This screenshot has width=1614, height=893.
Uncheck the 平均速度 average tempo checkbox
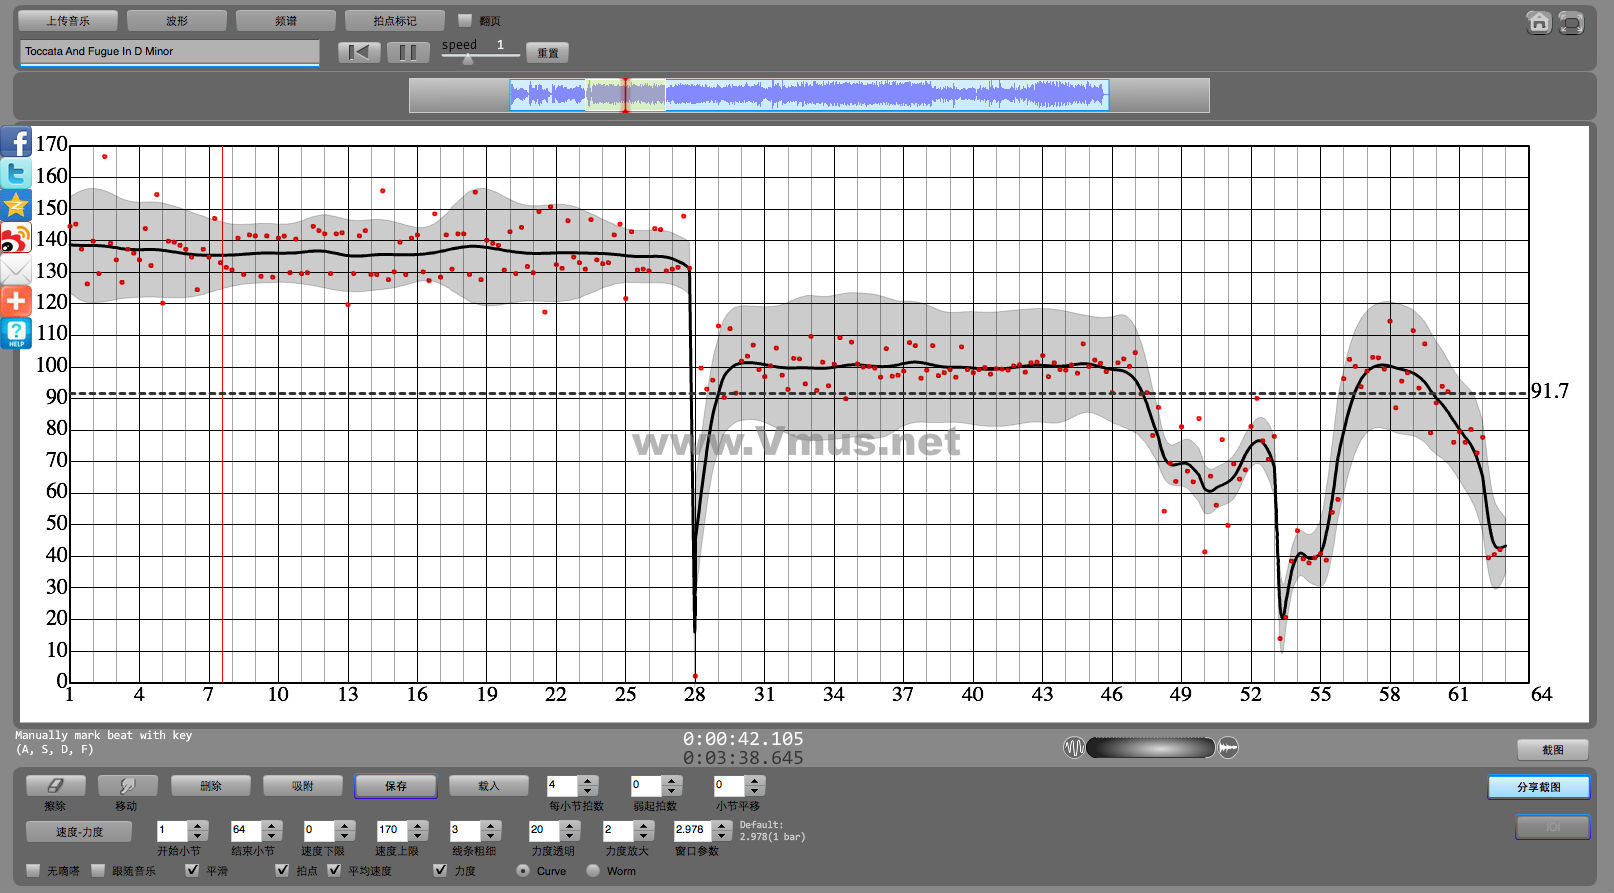coord(334,870)
